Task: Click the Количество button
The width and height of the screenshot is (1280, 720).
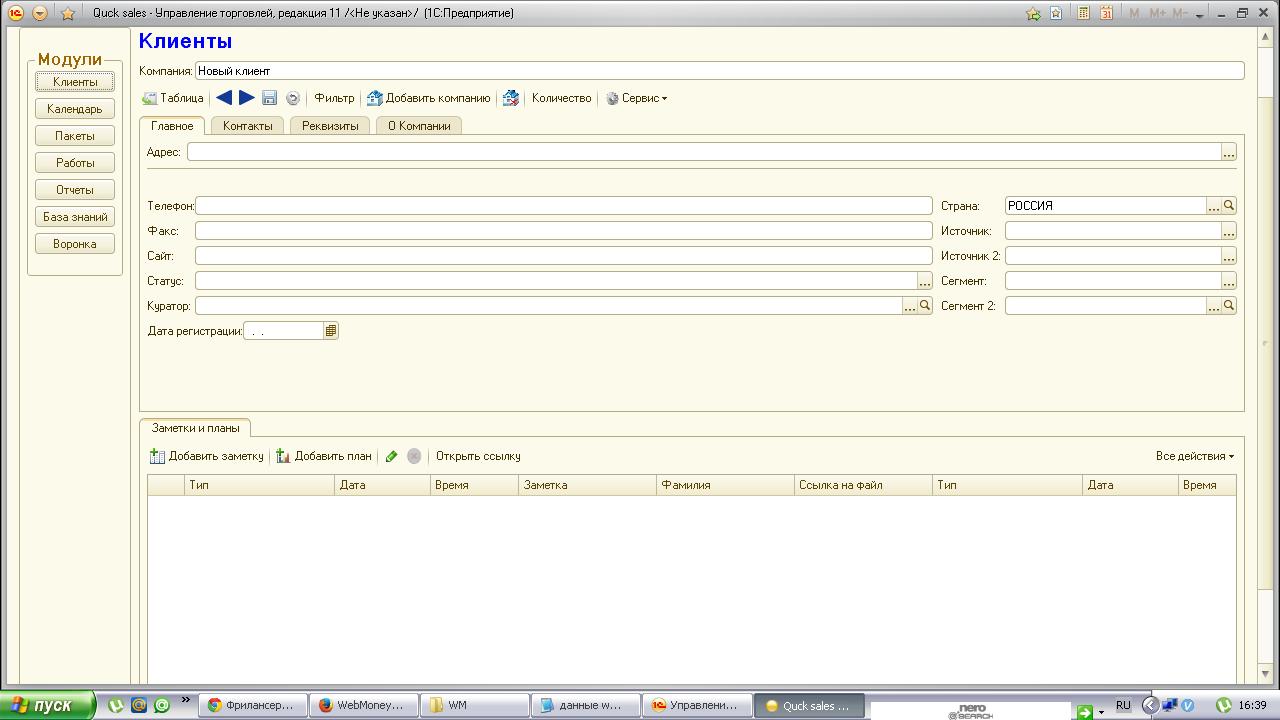Action: 561,98
